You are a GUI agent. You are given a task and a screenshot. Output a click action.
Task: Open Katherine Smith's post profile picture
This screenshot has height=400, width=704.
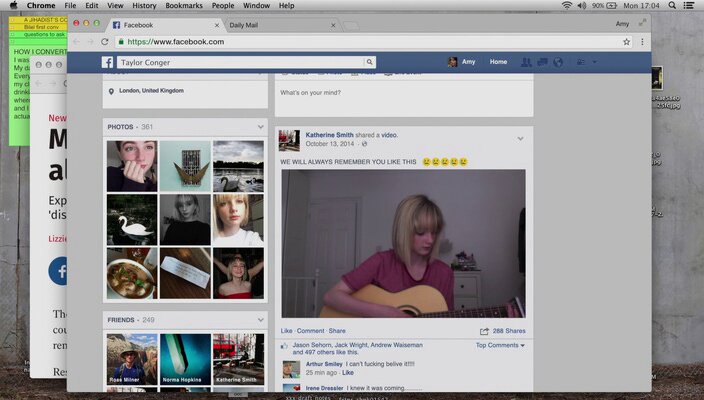coord(289,141)
